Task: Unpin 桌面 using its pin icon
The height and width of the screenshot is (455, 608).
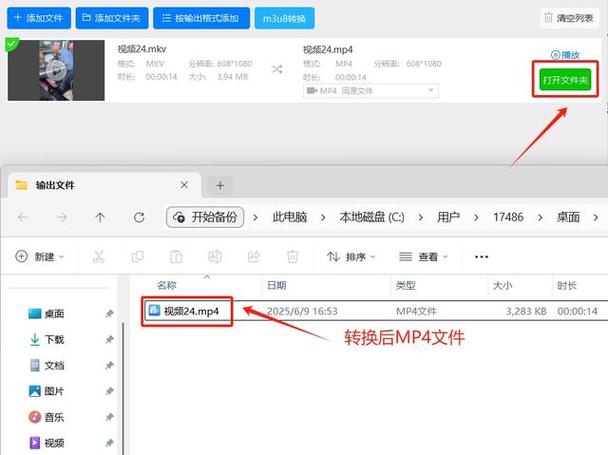Action: [x=109, y=313]
